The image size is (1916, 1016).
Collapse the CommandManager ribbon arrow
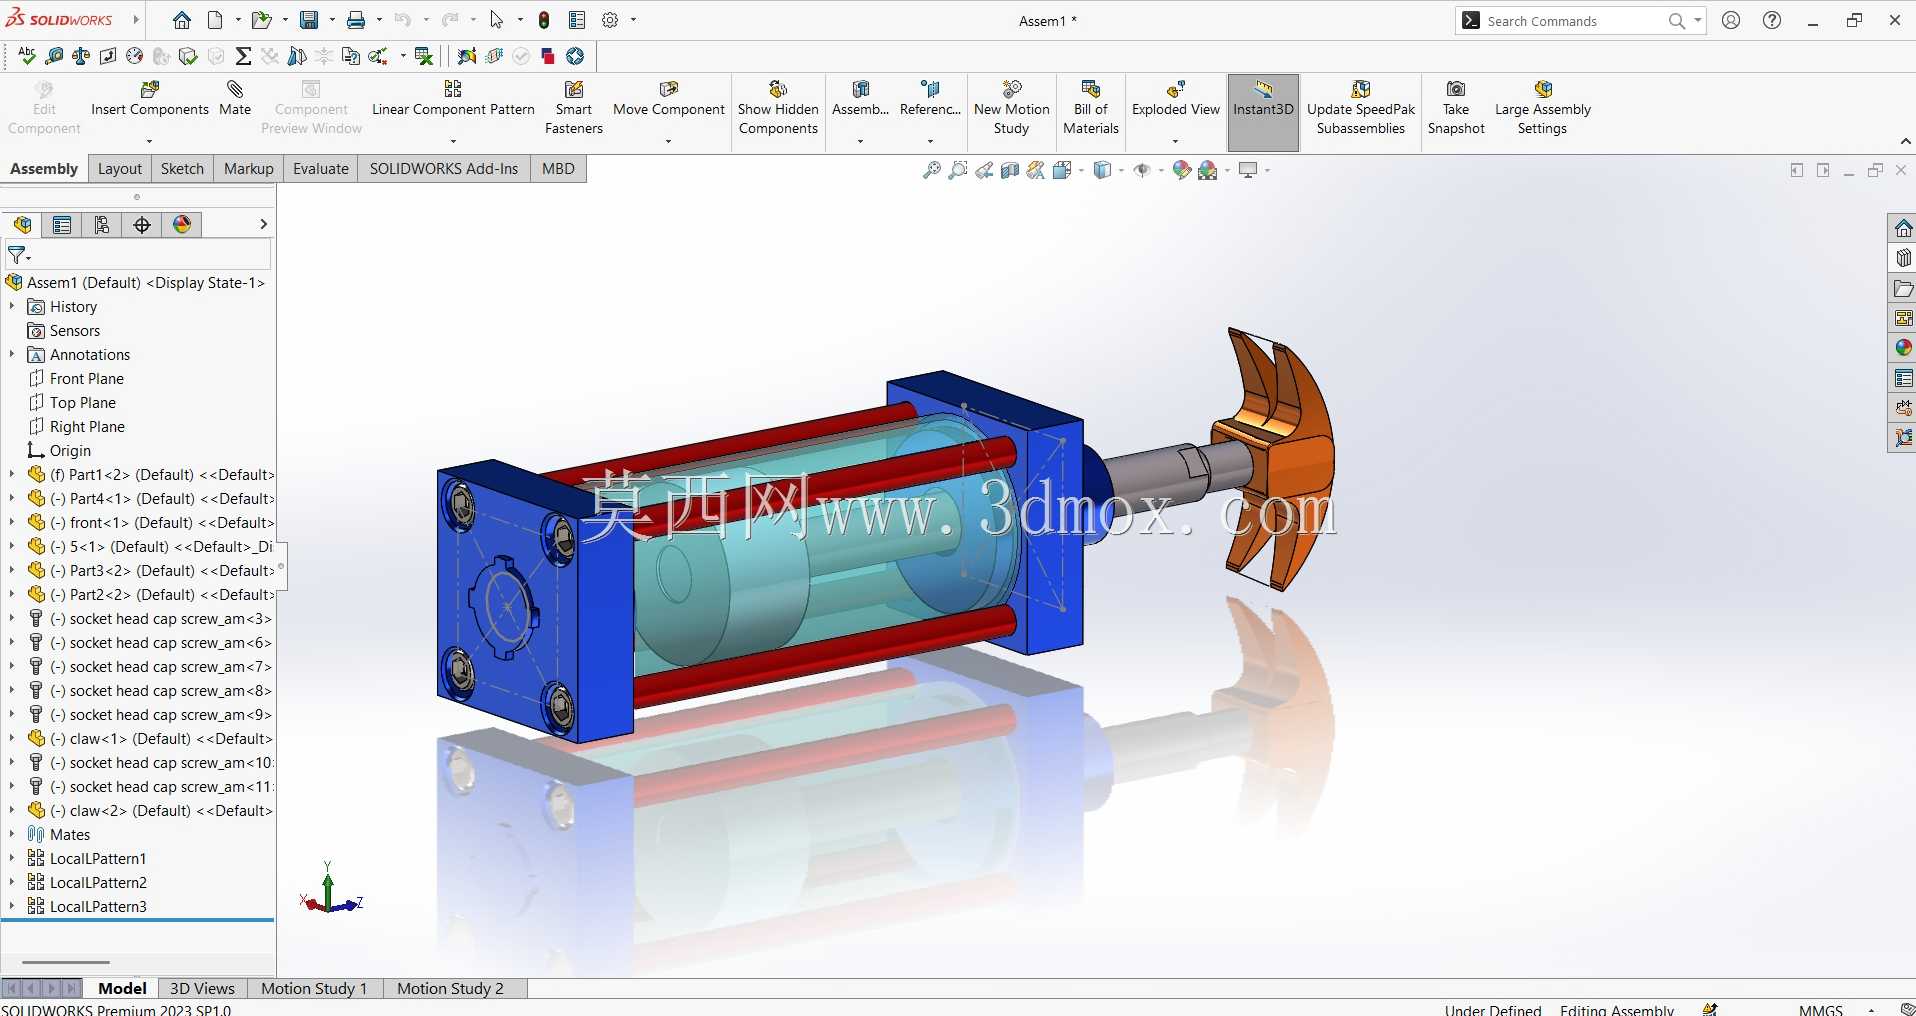(x=1905, y=141)
